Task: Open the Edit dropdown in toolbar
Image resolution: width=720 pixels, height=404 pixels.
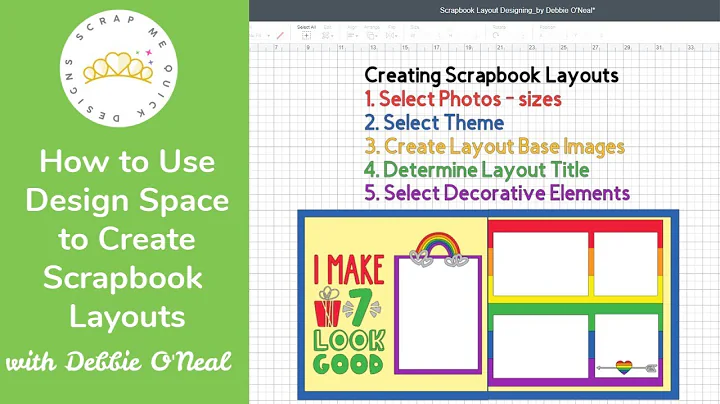Action: (327, 36)
